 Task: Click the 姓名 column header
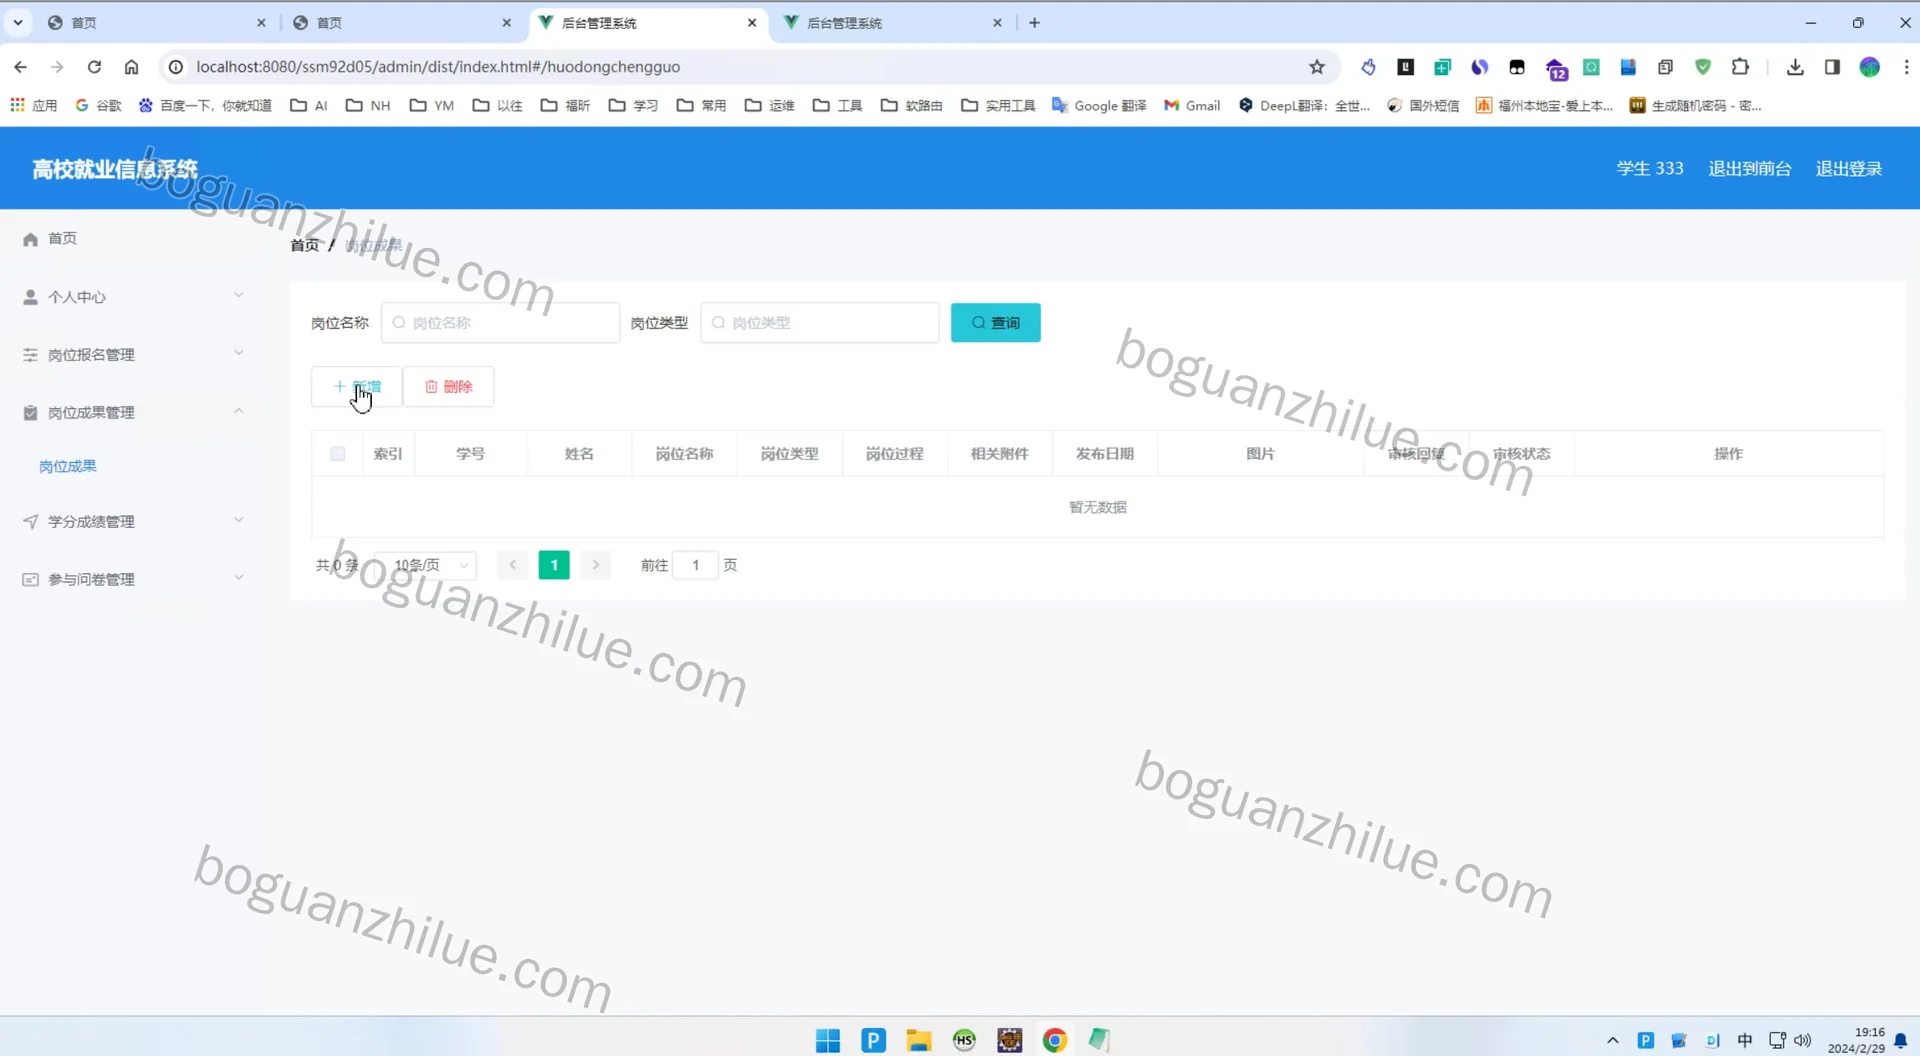[579, 453]
